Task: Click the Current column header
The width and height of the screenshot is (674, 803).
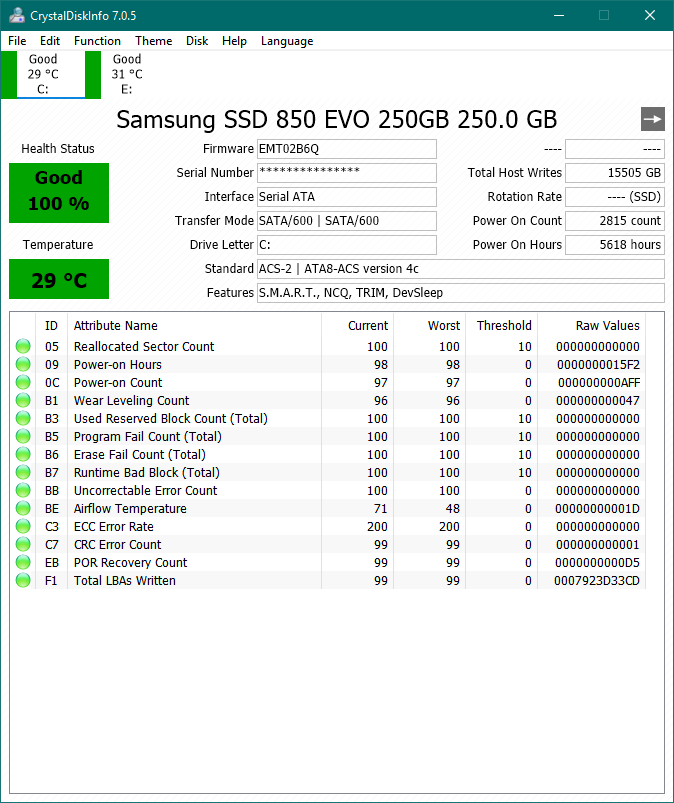Action: click(x=357, y=326)
